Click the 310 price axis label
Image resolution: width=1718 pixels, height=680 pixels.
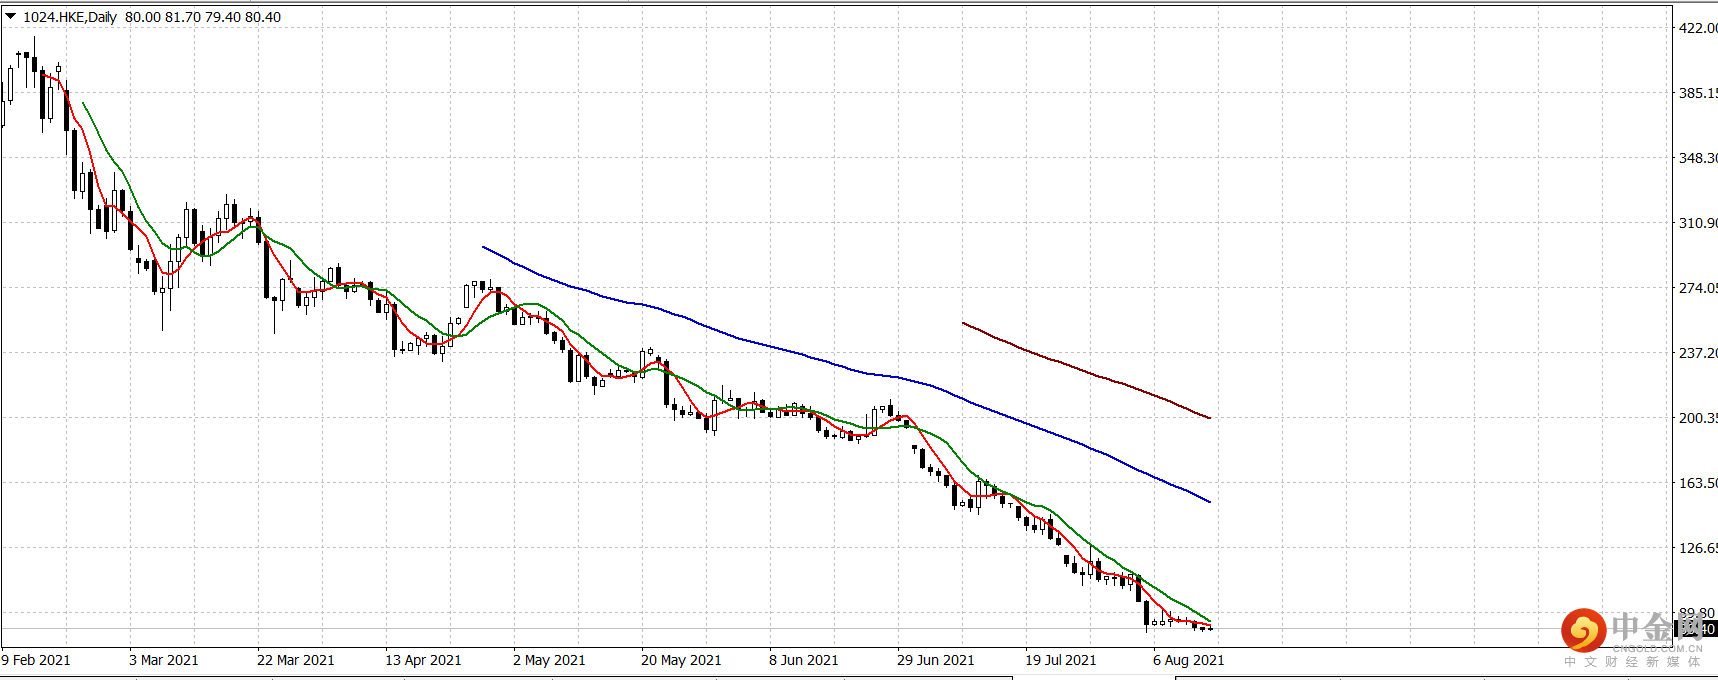(x=1698, y=223)
